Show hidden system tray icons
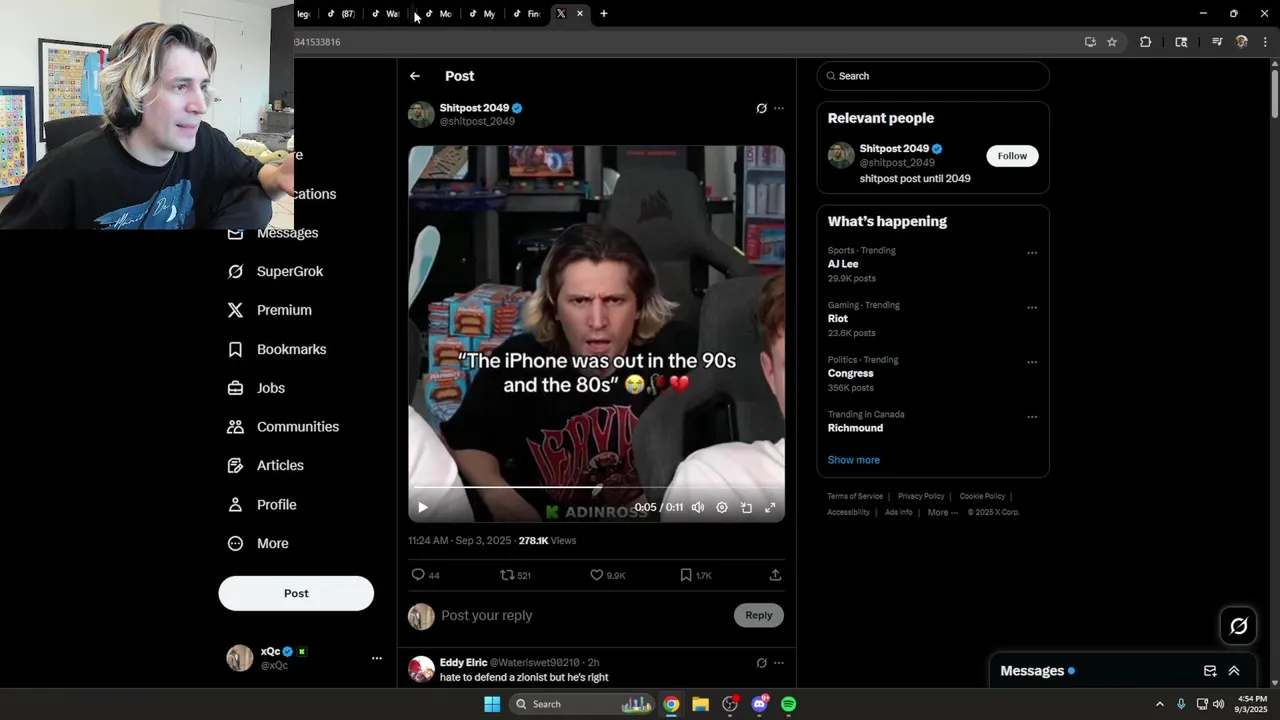 click(x=1160, y=704)
